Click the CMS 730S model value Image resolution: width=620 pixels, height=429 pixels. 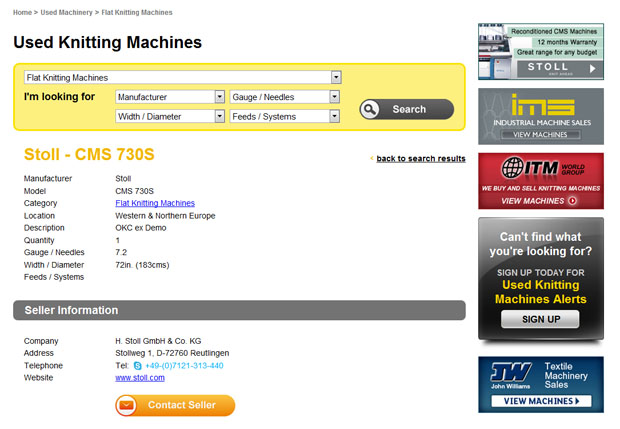tap(134, 191)
